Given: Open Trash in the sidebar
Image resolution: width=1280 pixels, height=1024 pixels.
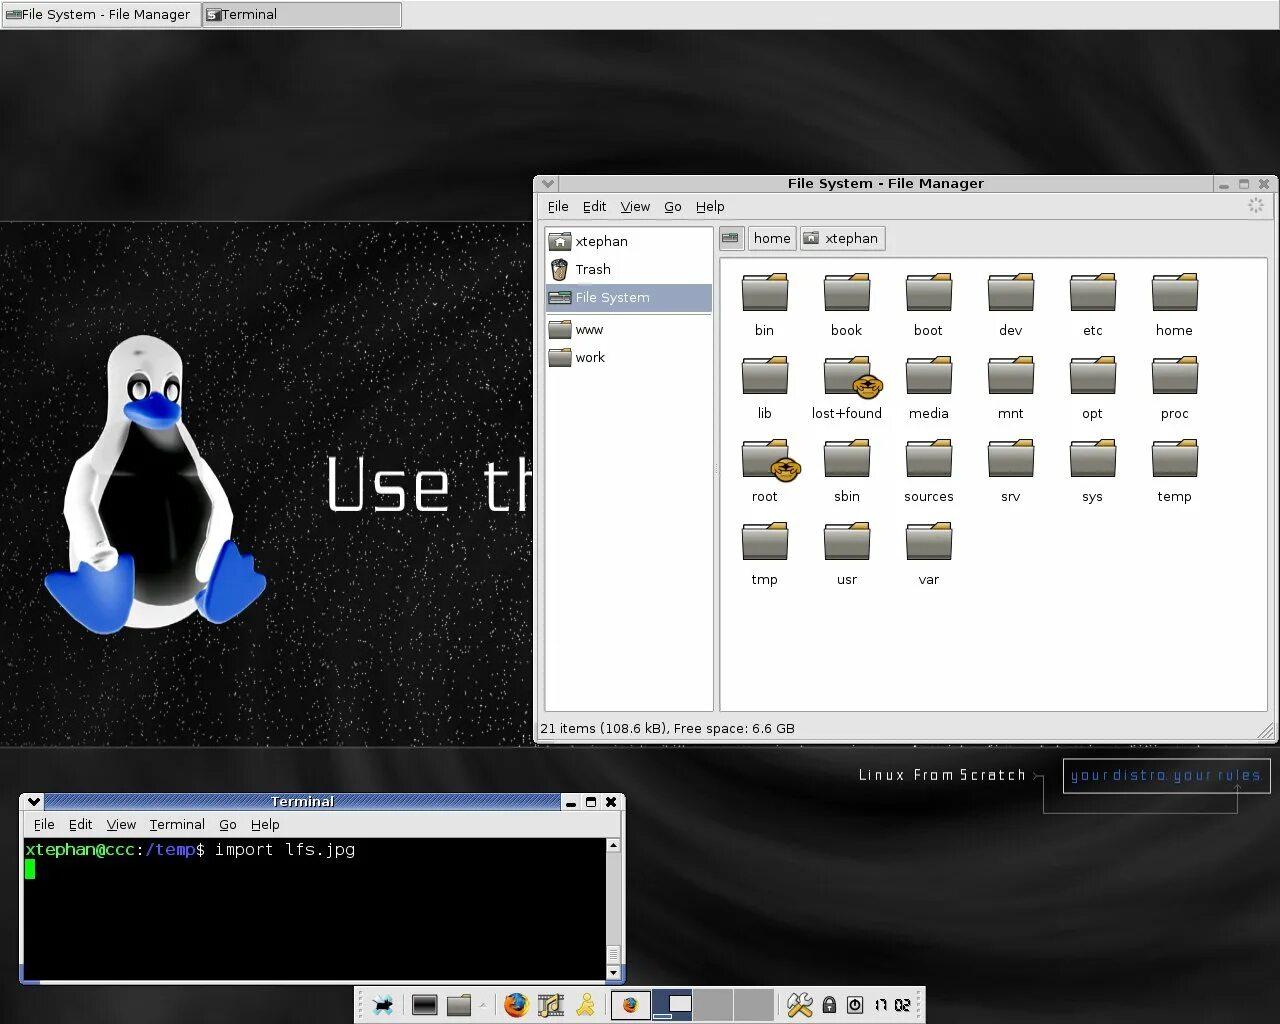Looking at the screenshot, I should point(629,269).
